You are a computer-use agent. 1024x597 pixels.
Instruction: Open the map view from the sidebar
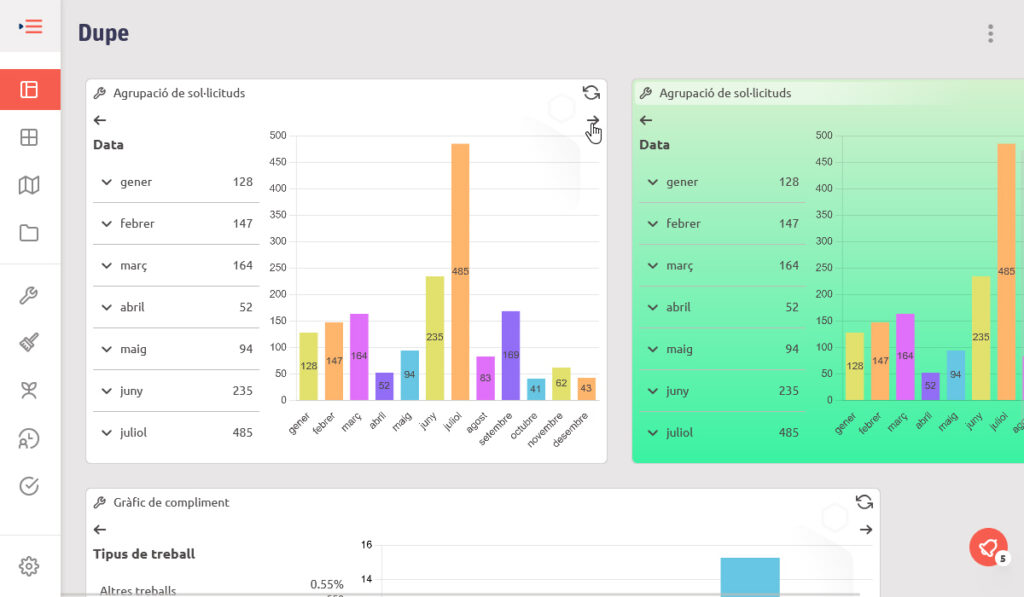(29, 185)
